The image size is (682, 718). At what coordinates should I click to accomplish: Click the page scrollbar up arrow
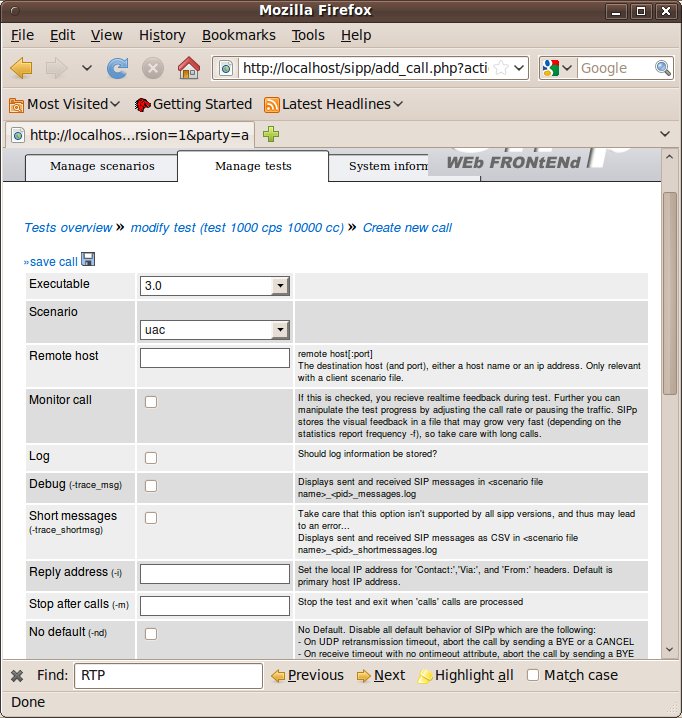point(670,157)
